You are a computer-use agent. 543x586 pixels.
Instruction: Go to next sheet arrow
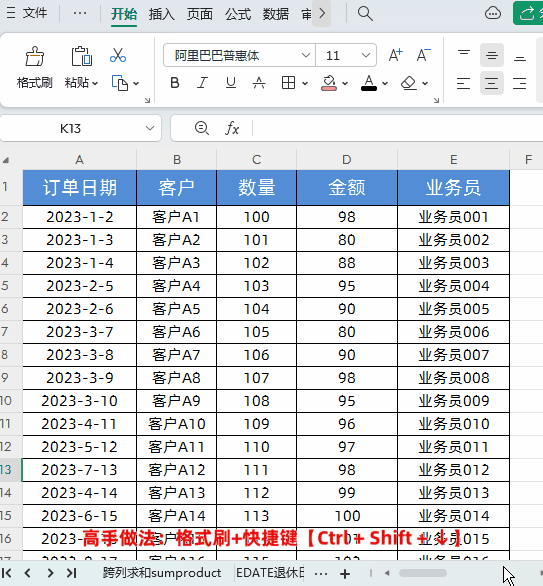pyautogui.click(x=50, y=573)
